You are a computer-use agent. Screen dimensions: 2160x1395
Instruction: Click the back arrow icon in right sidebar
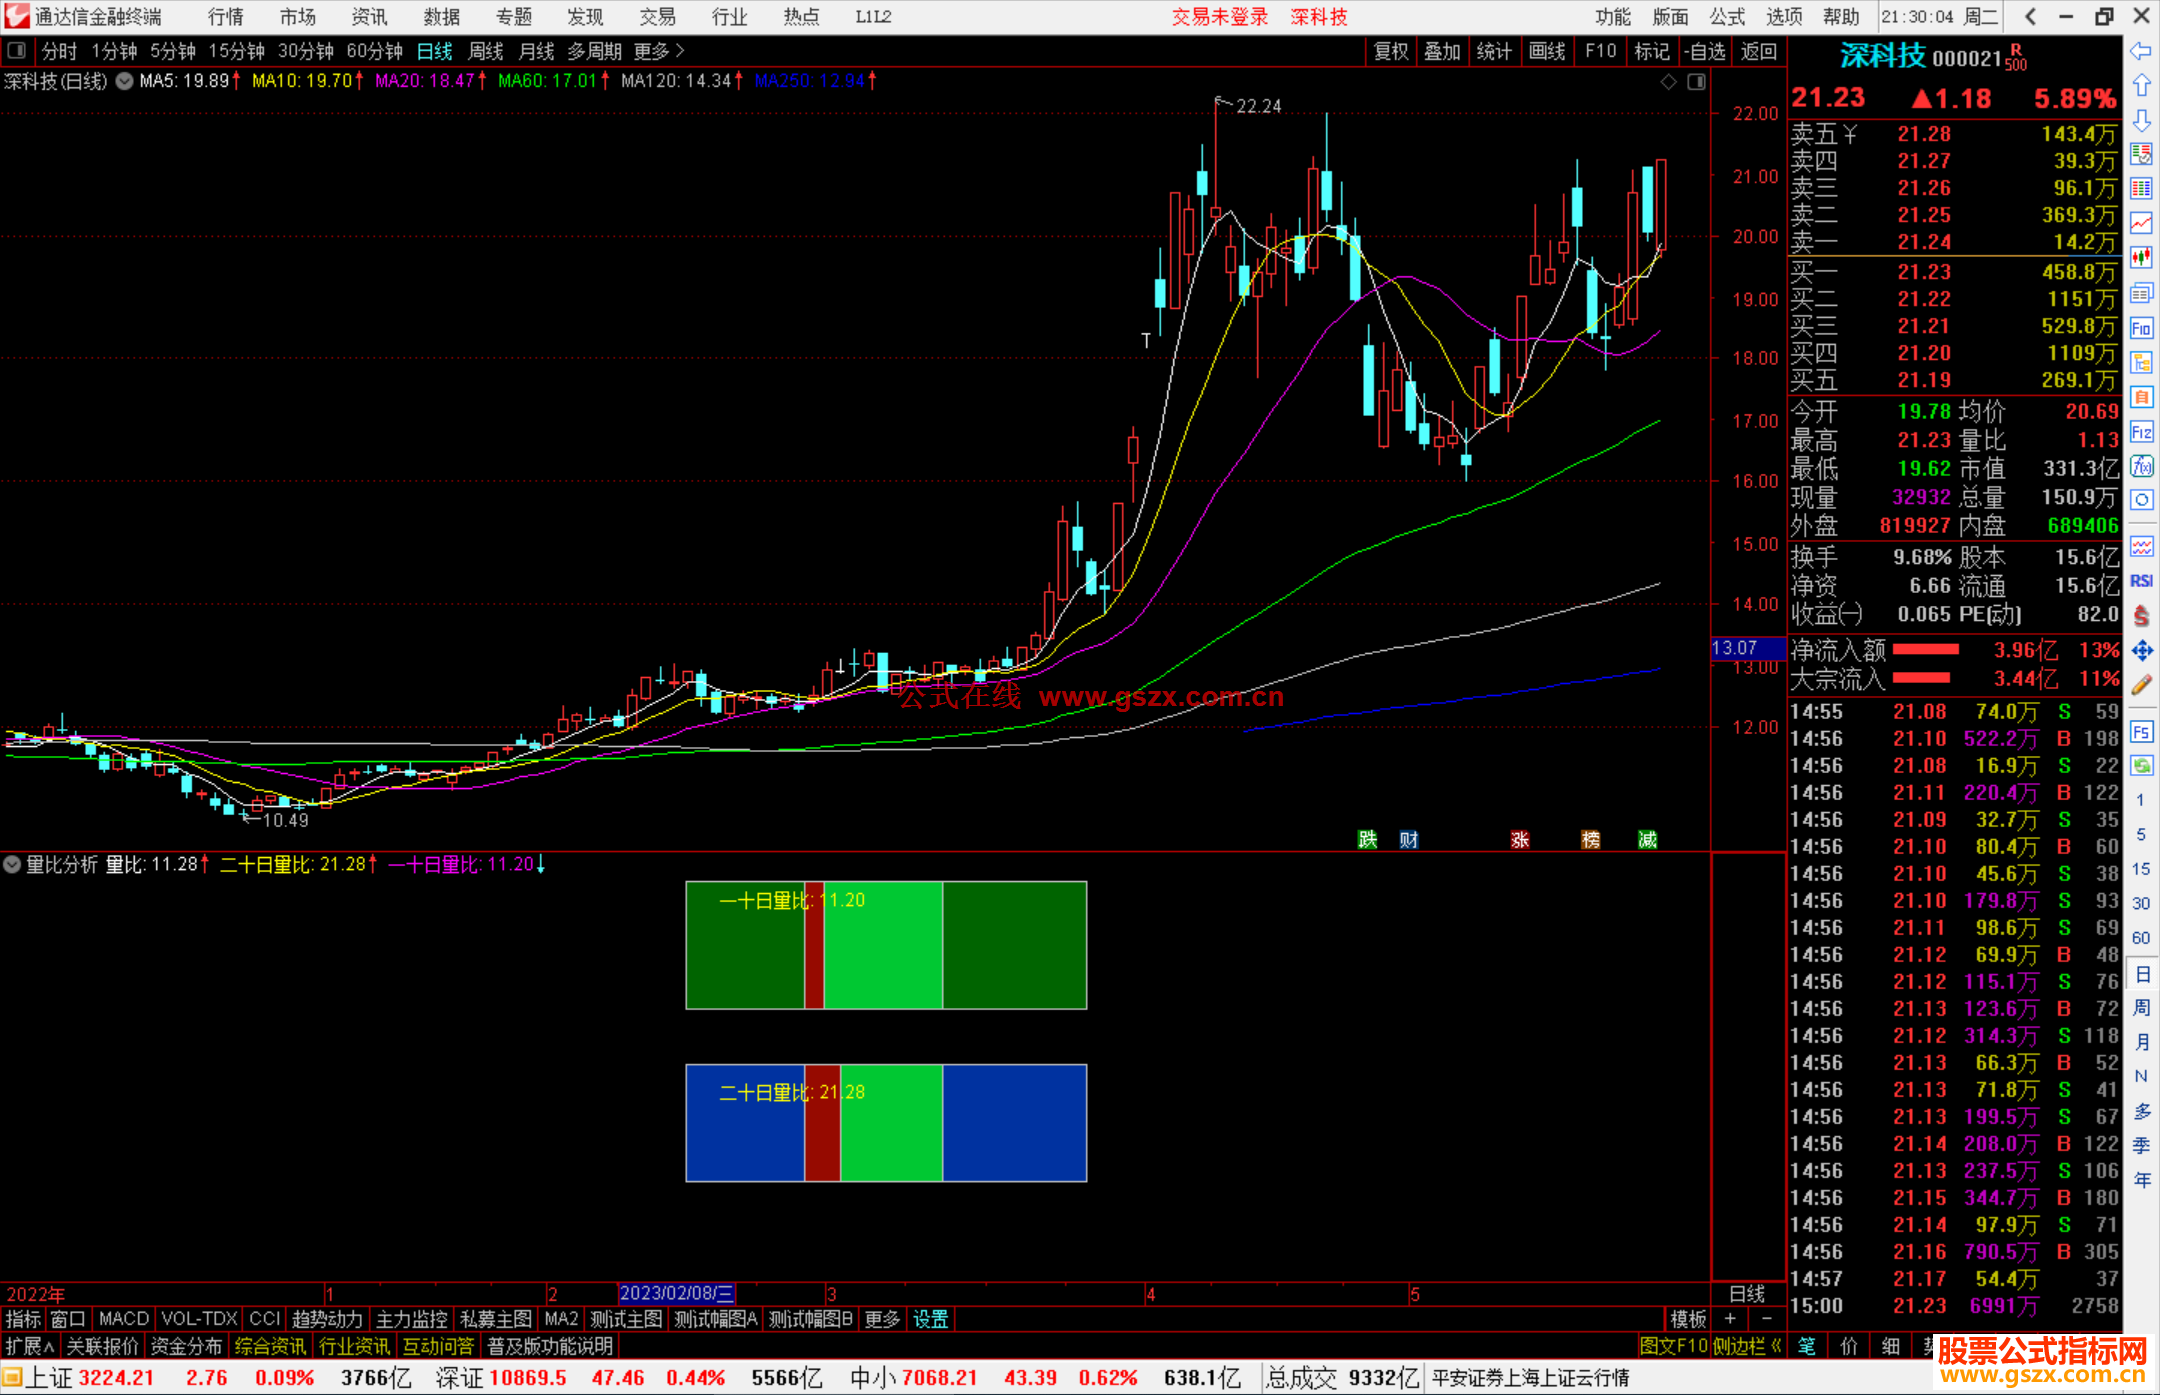[x=2141, y=51]
